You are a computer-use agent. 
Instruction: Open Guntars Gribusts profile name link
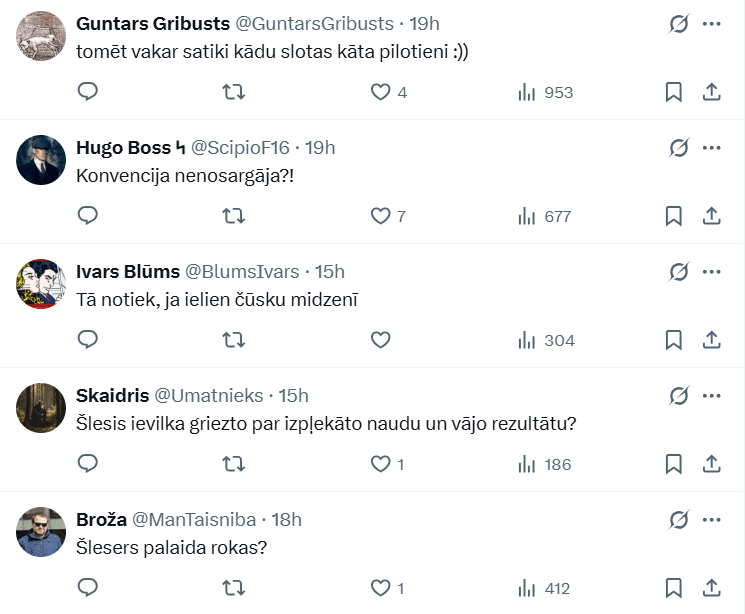(x=152, y=24)
